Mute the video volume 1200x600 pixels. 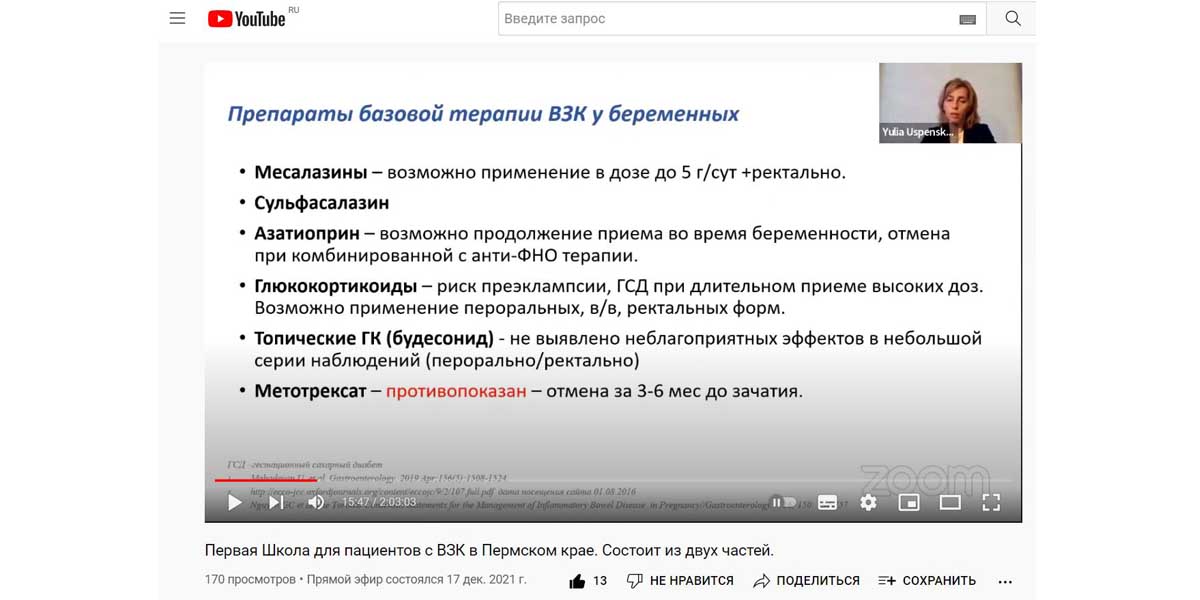[x=316, y=503]
